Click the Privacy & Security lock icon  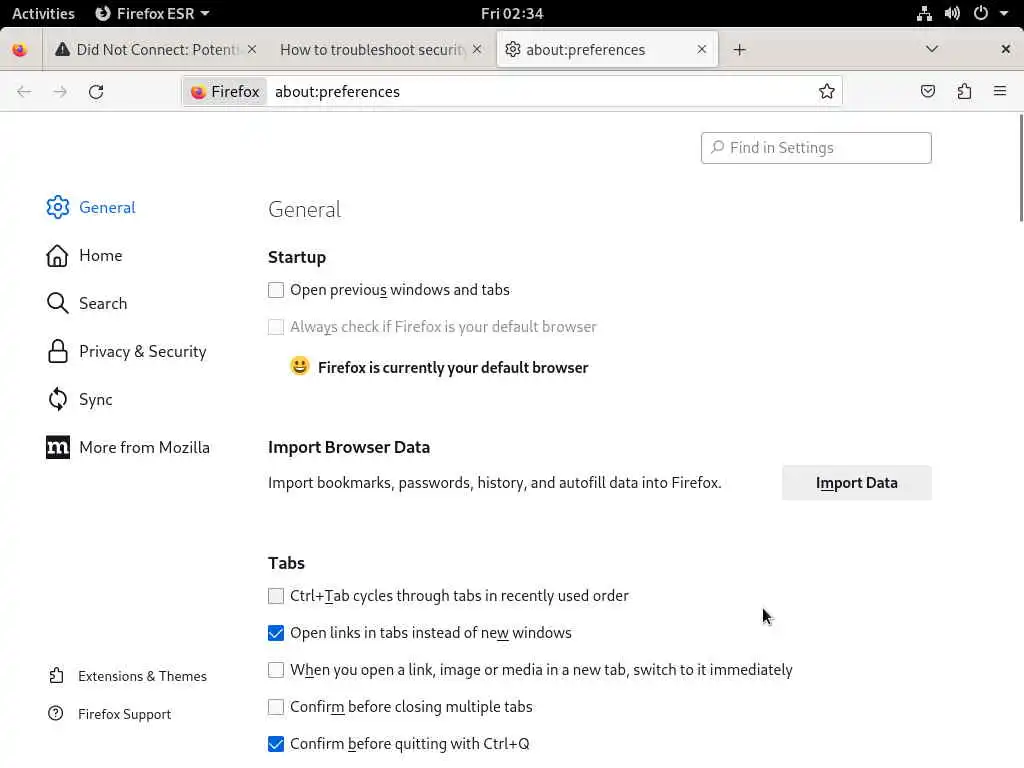pyautogui.click(x=58, y=351)
